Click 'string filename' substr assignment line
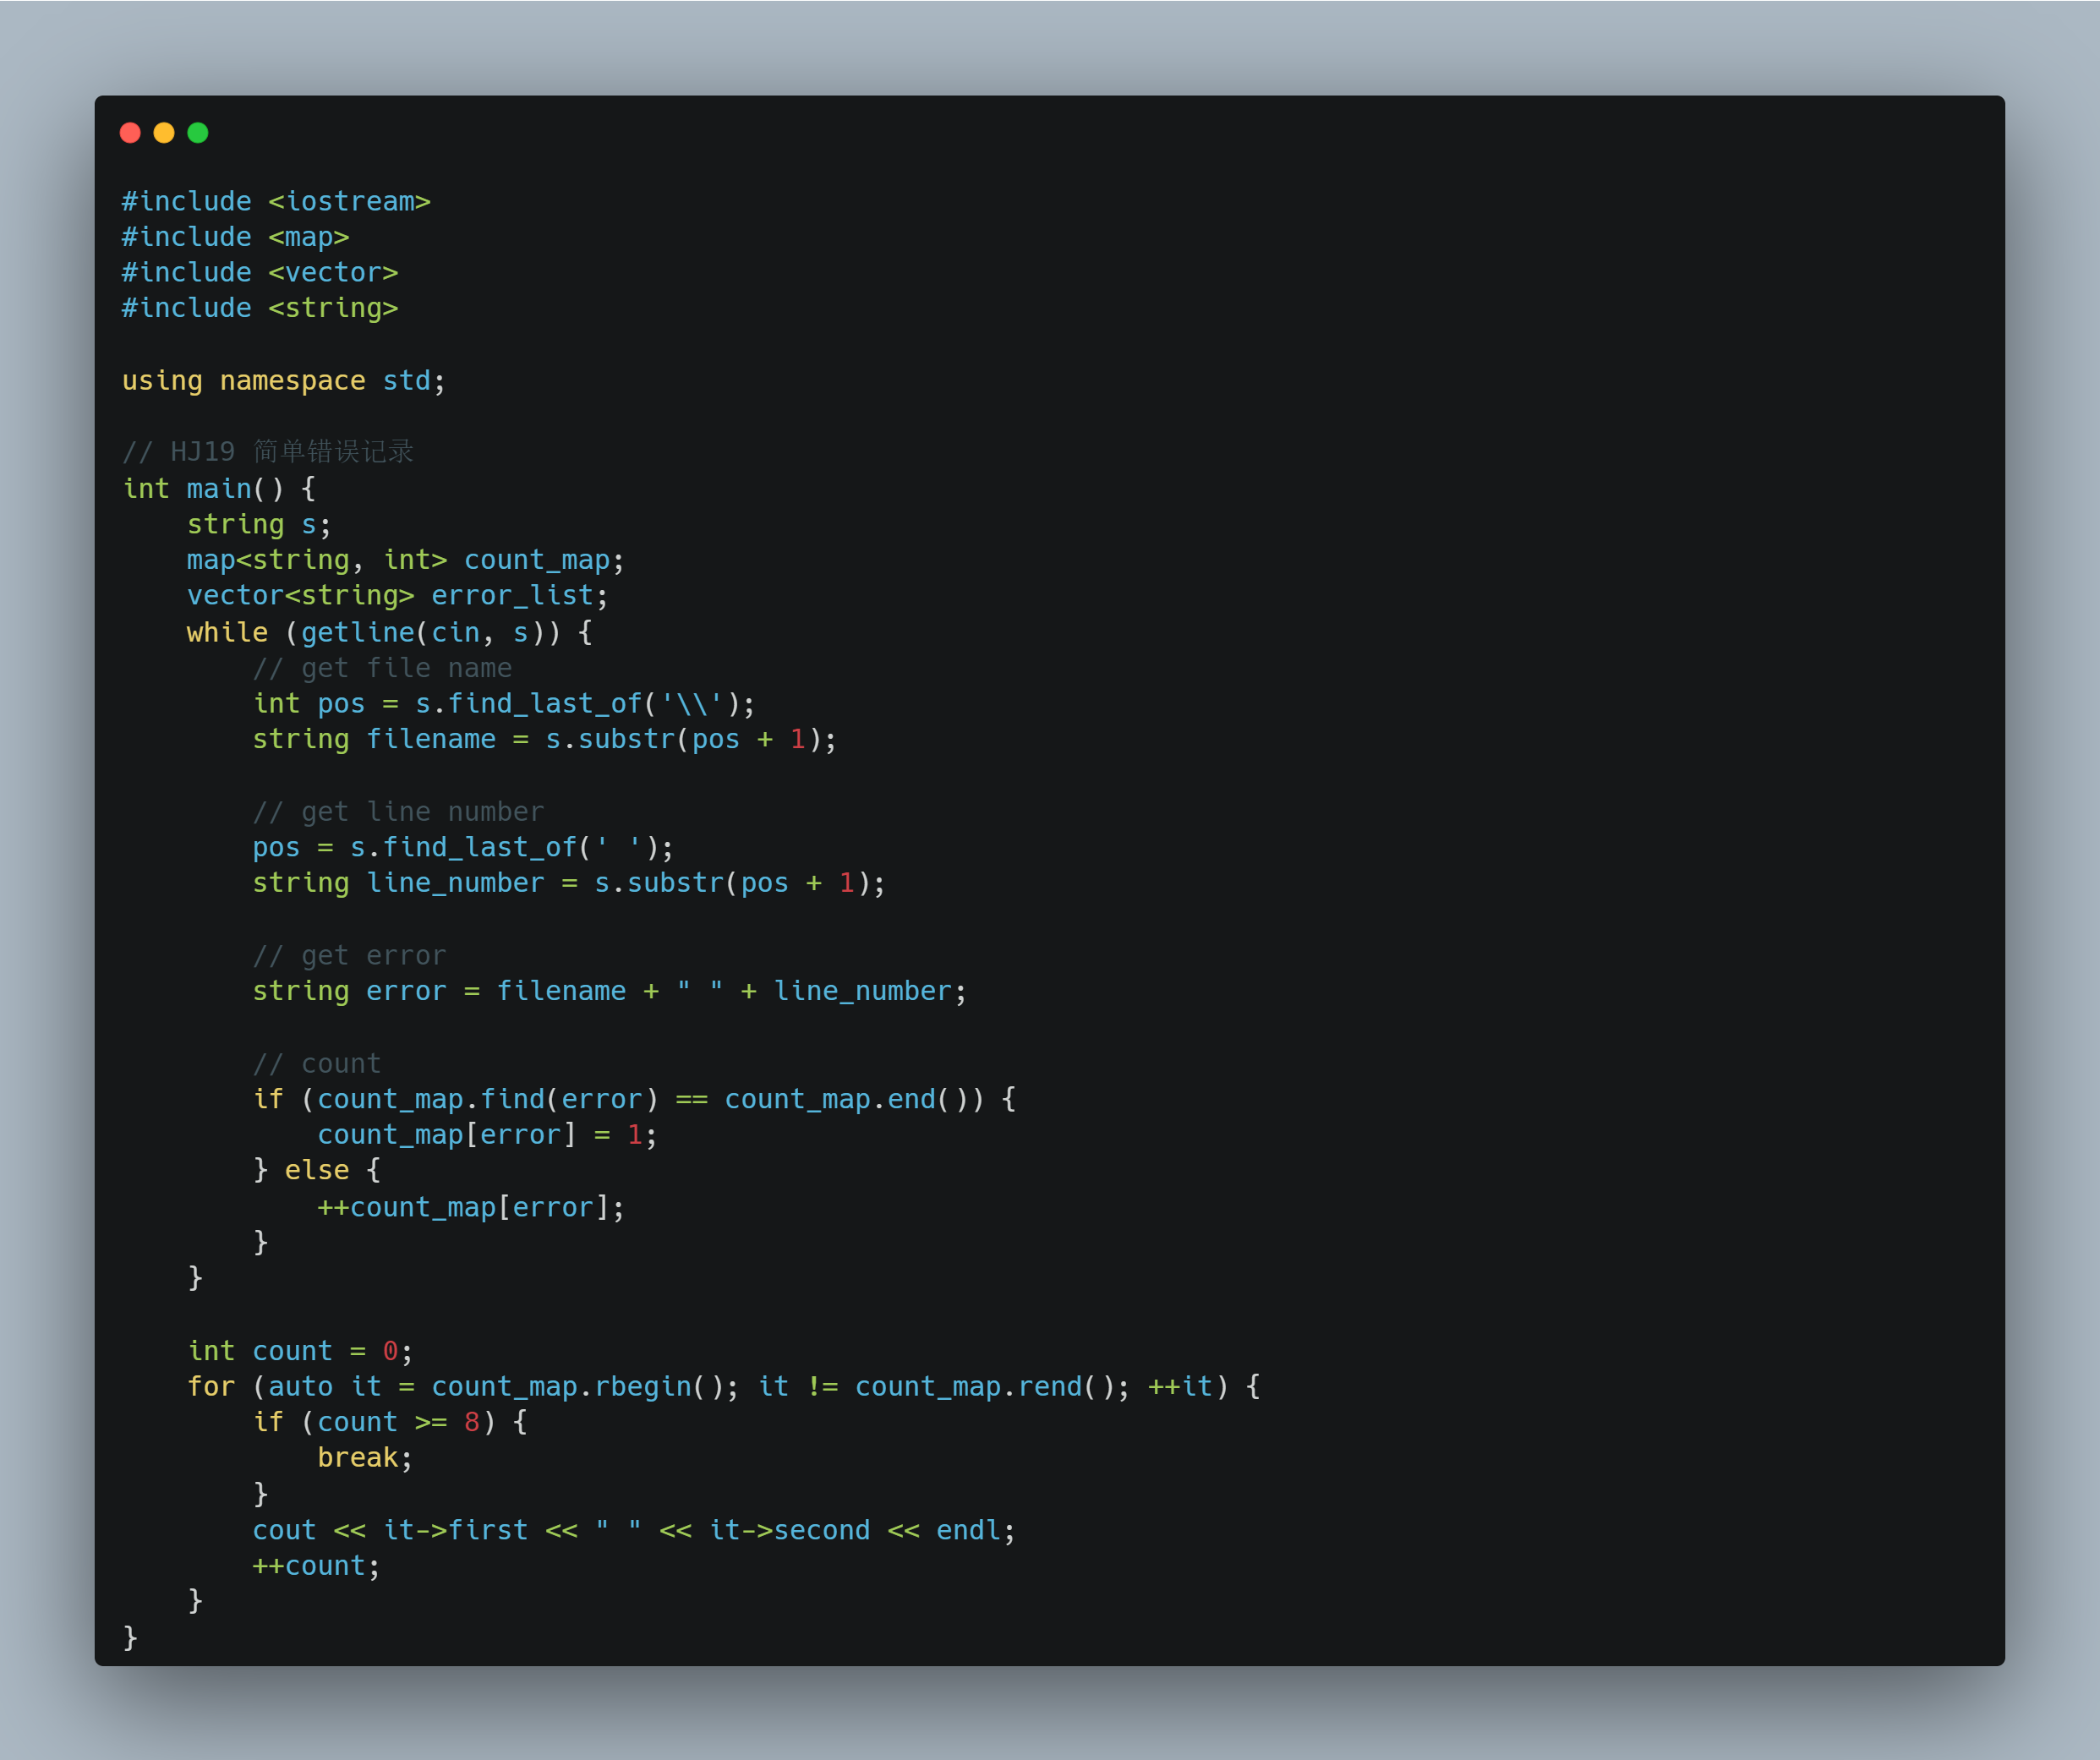The image size is (2100, 1760). (543, 739)
